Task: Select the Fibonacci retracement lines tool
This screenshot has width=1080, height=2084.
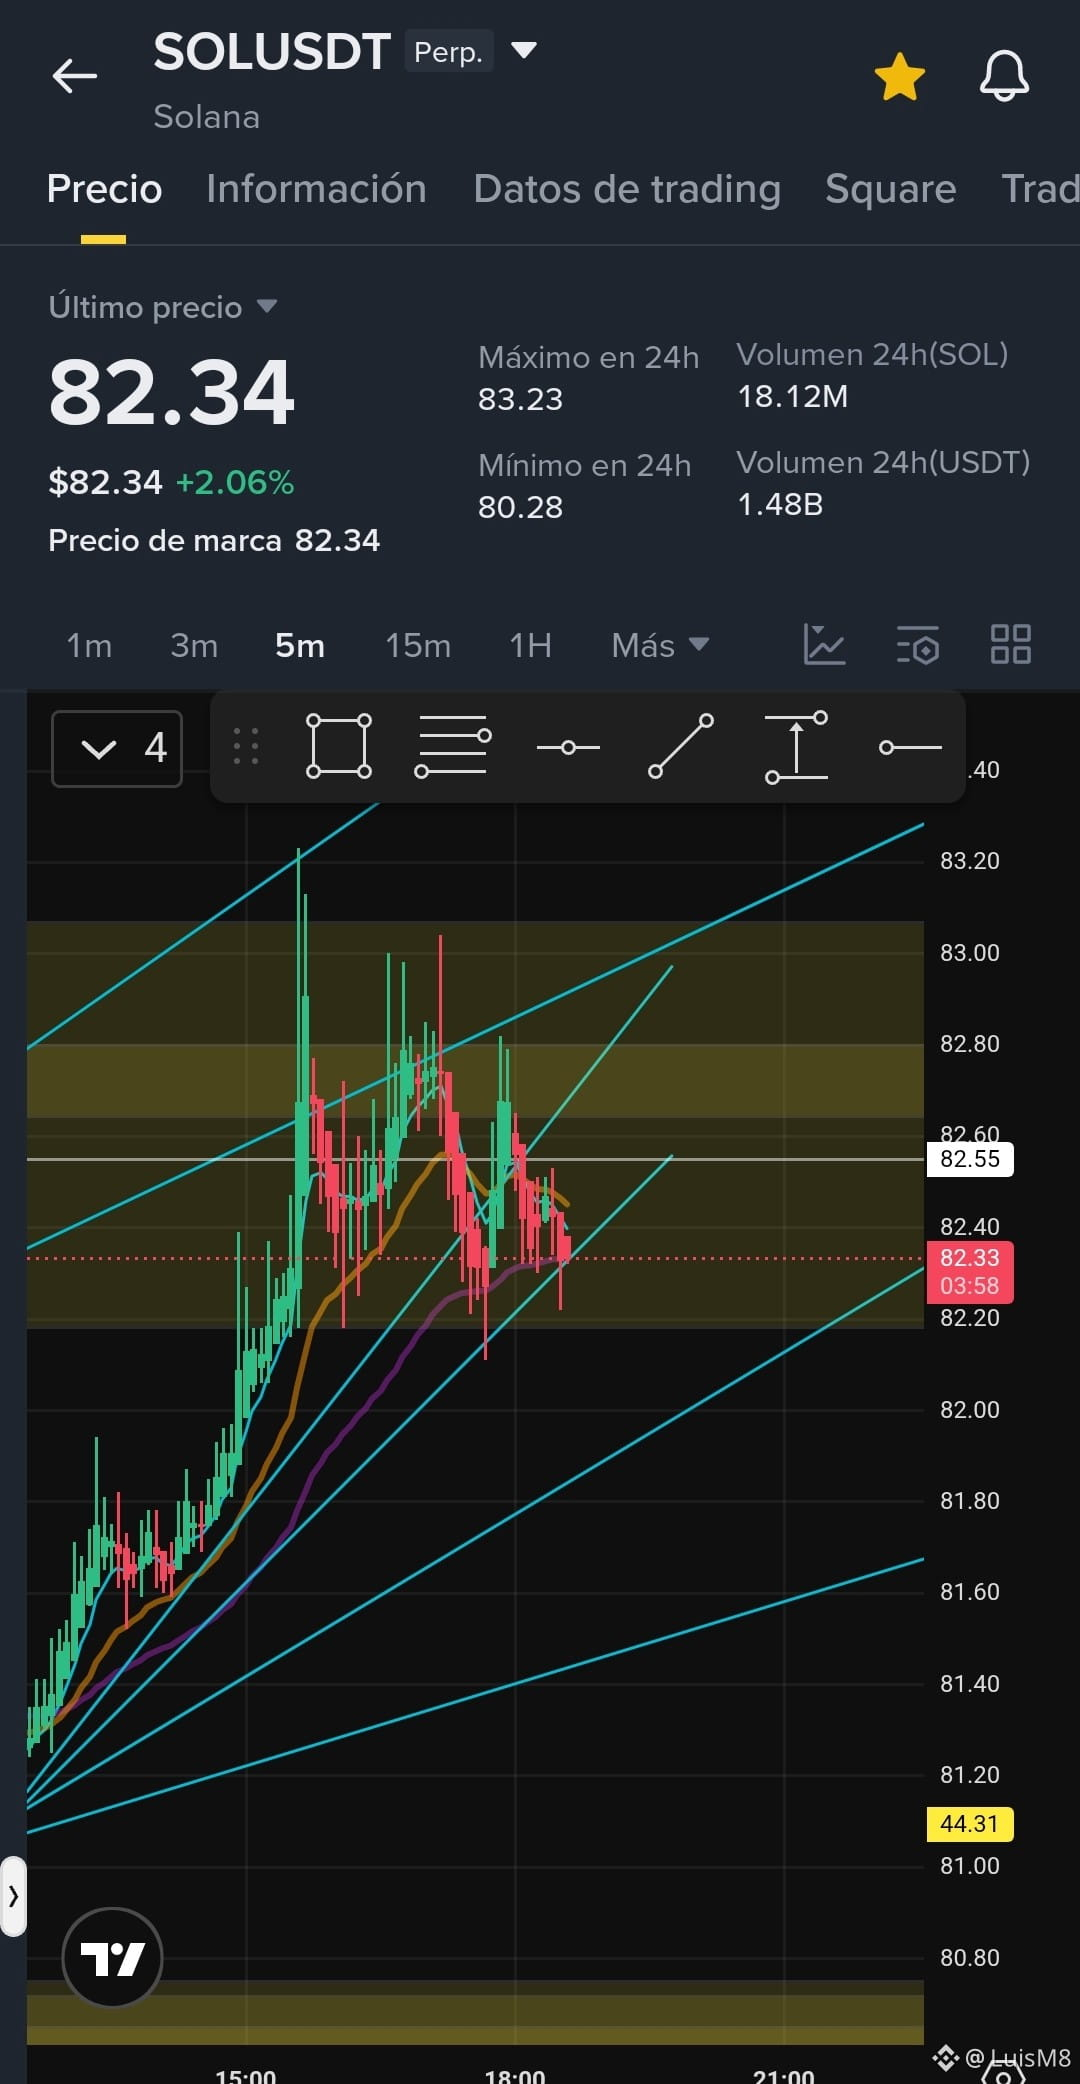Action: (453, 746)
